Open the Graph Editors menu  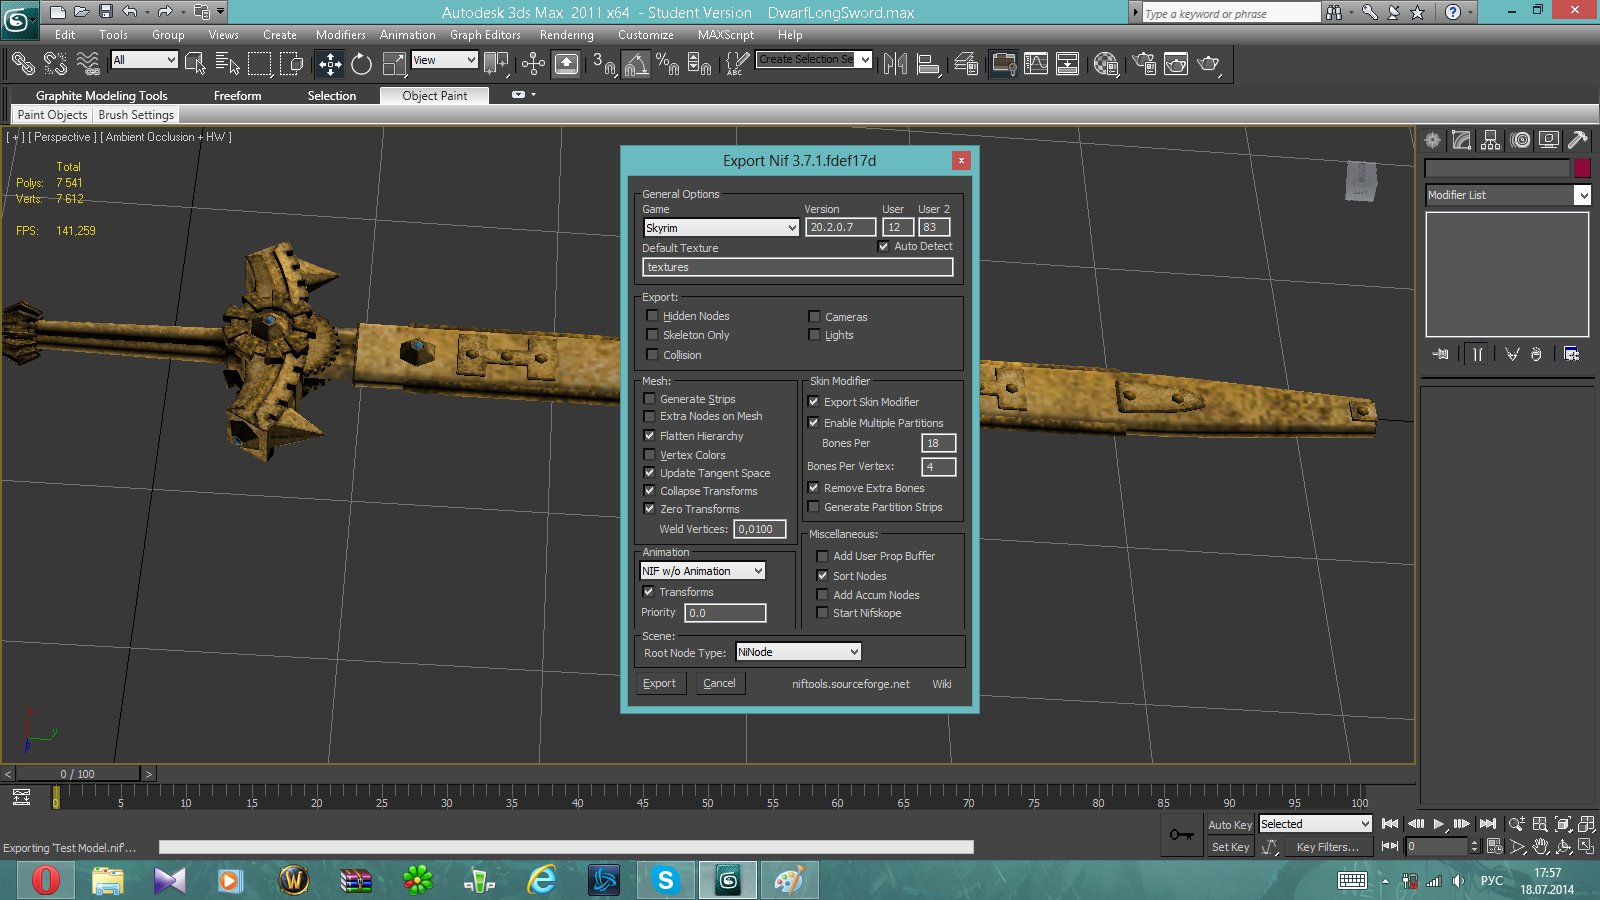(x=485, y=35)
